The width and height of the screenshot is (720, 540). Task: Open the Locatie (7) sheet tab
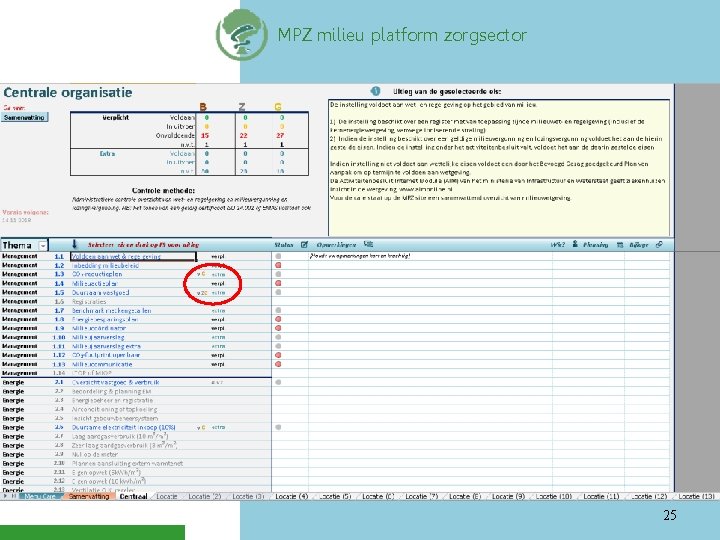[x=422, y=496]
